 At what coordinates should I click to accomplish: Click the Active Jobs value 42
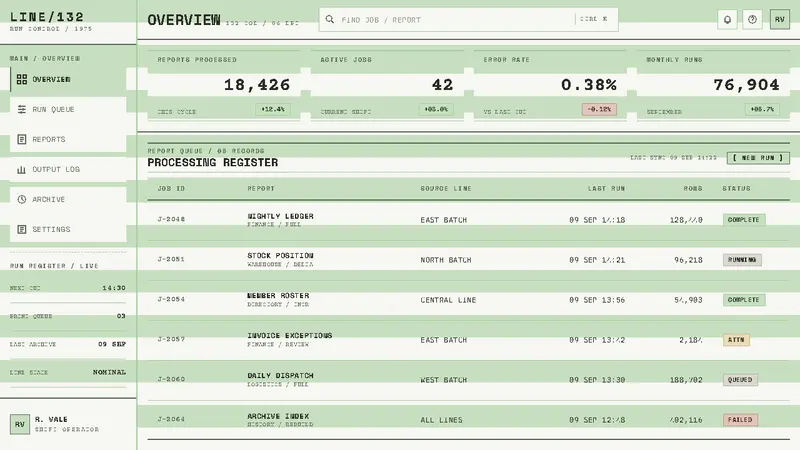(x=442, y=85)
